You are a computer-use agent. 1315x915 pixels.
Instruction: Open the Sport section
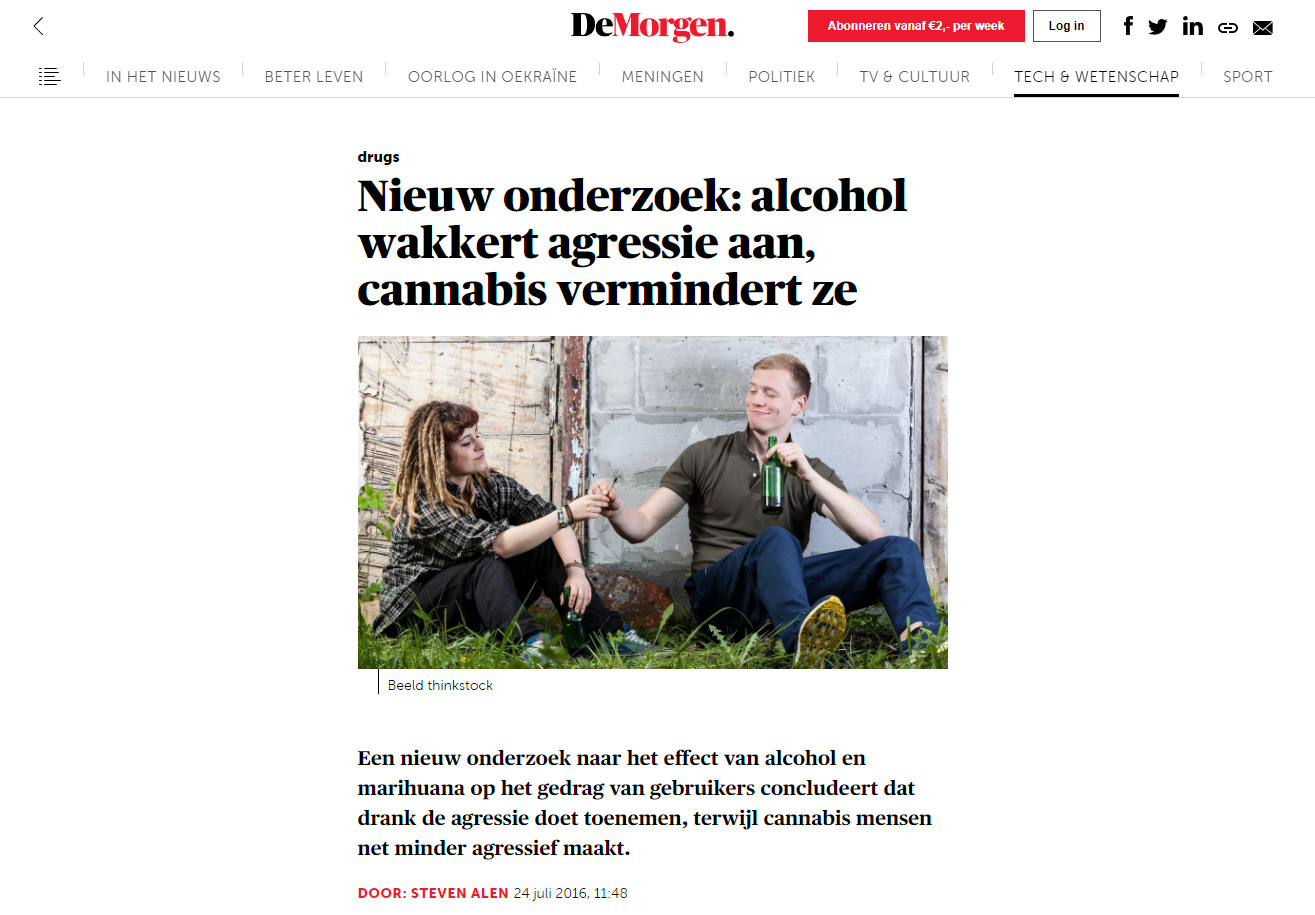click(x=1247, y=76)
